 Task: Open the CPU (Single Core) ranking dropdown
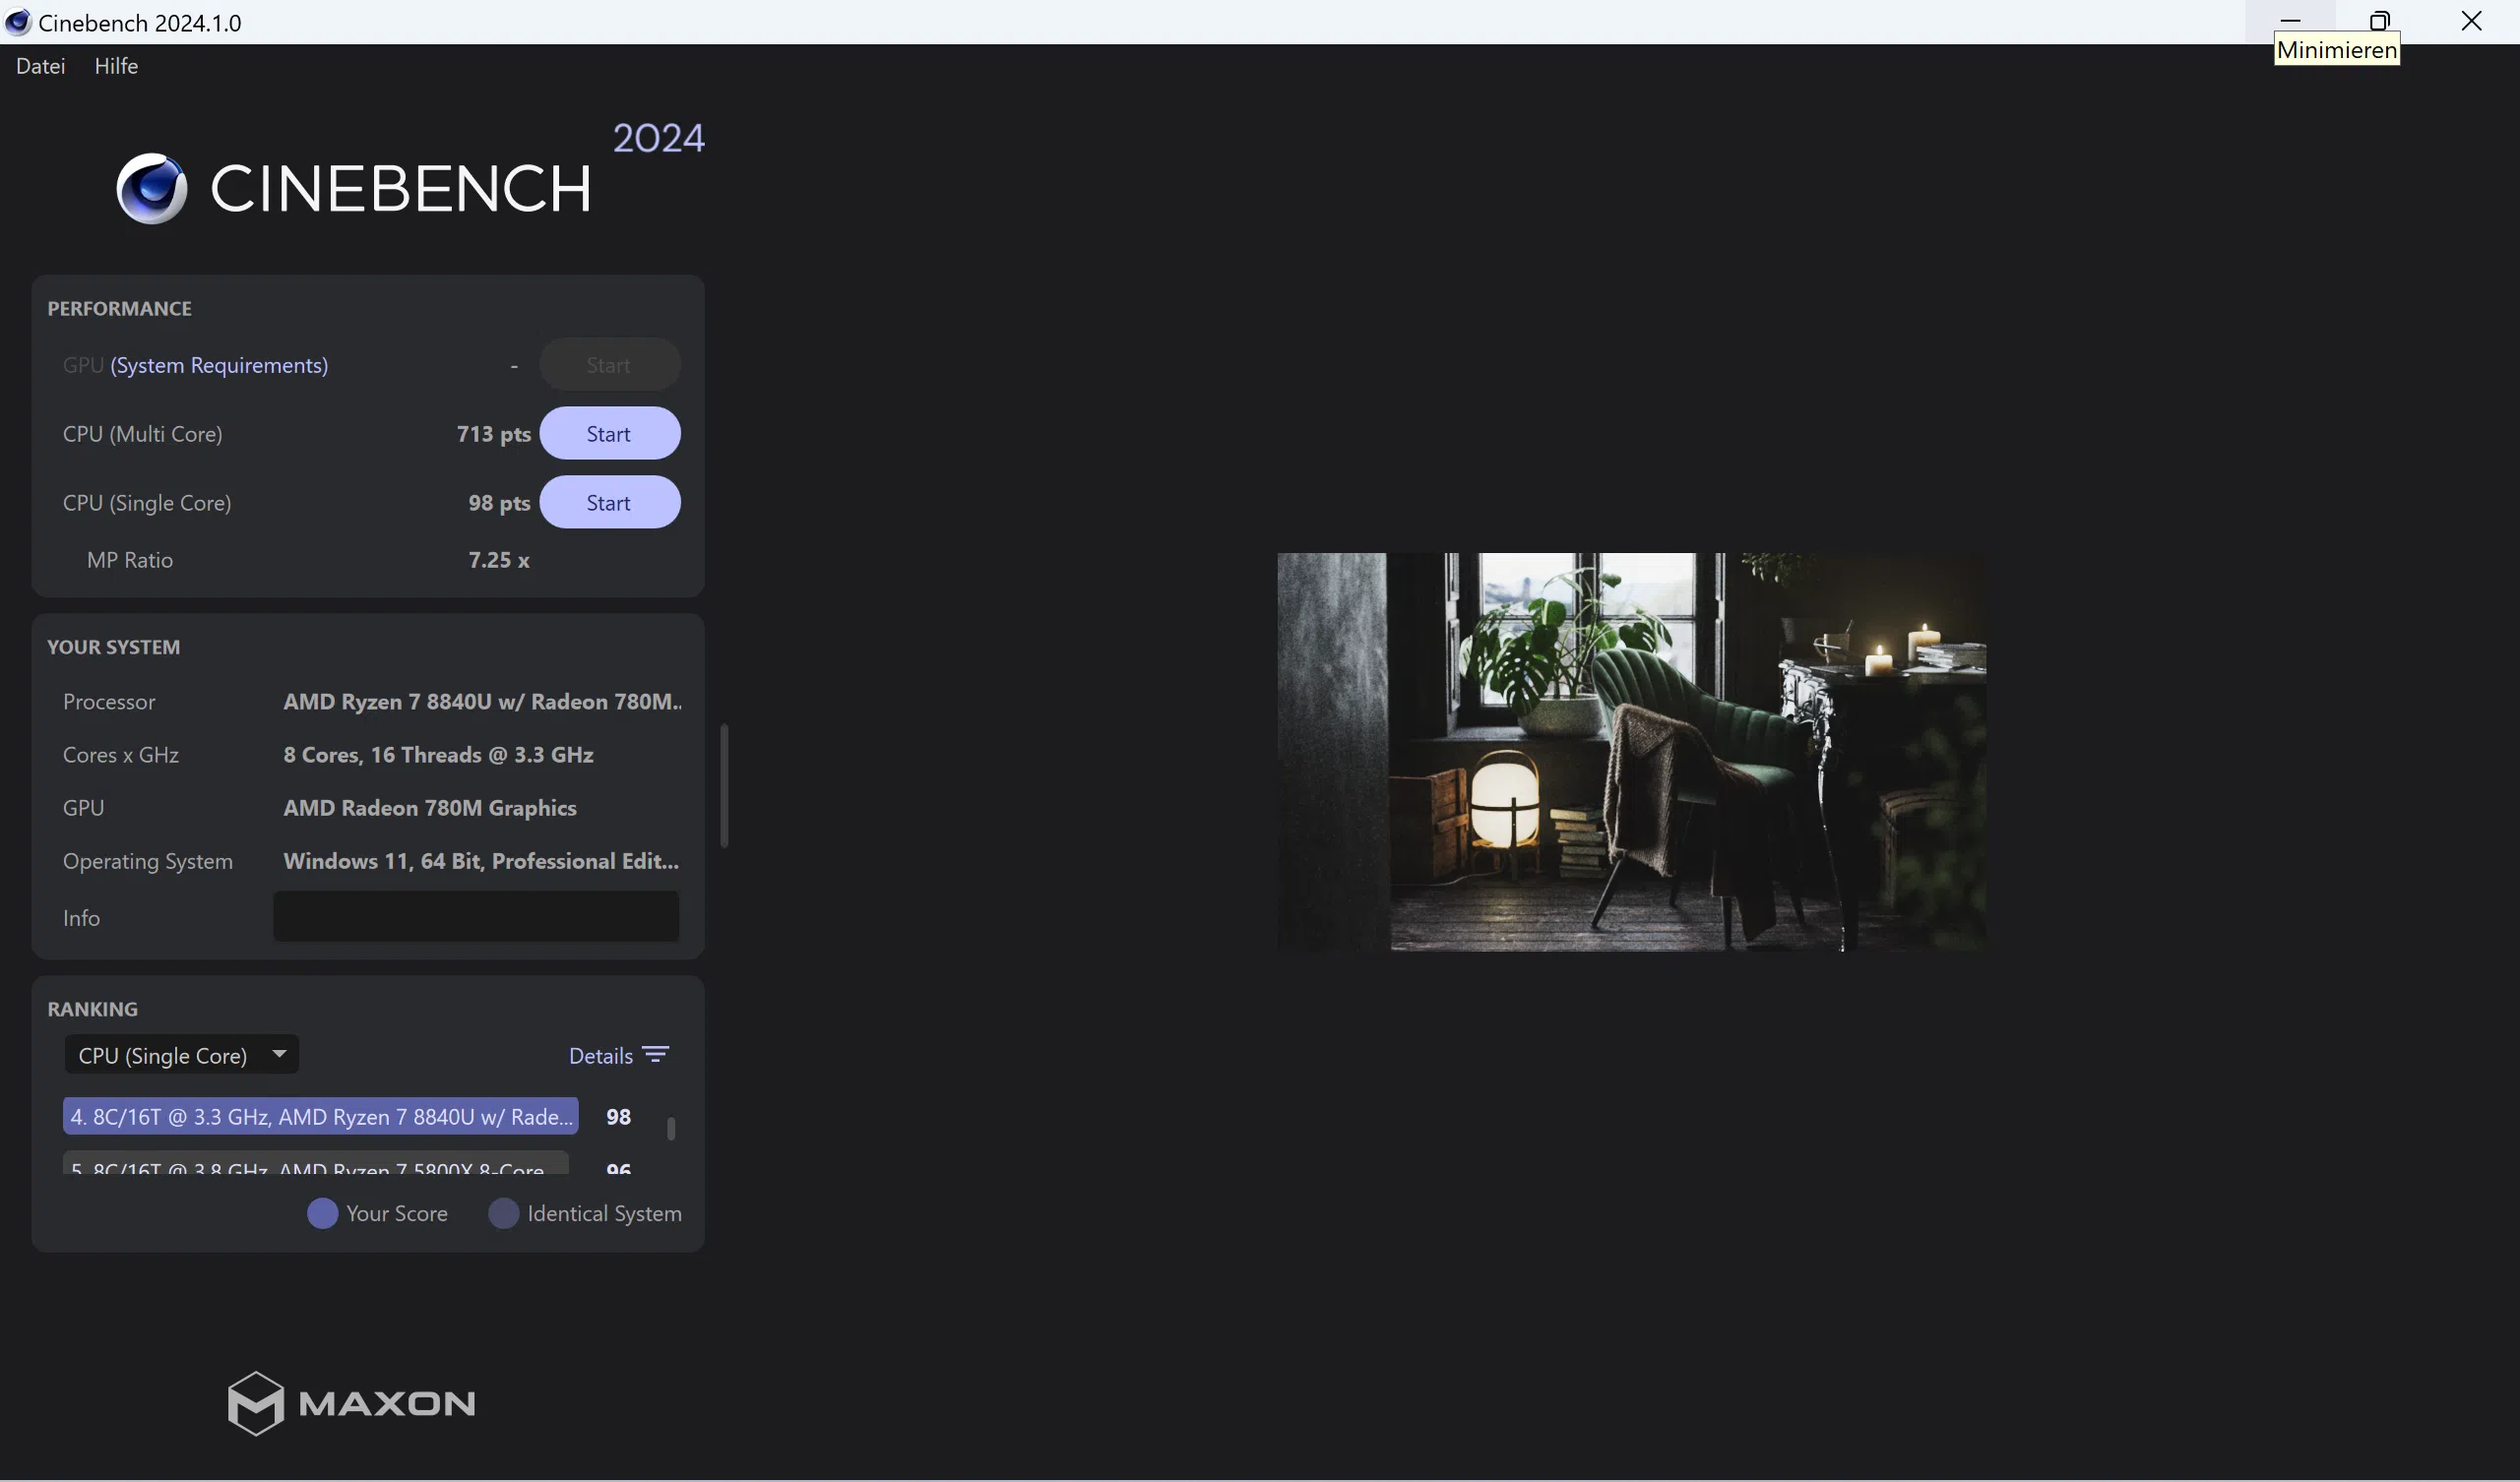(181, 1055)
